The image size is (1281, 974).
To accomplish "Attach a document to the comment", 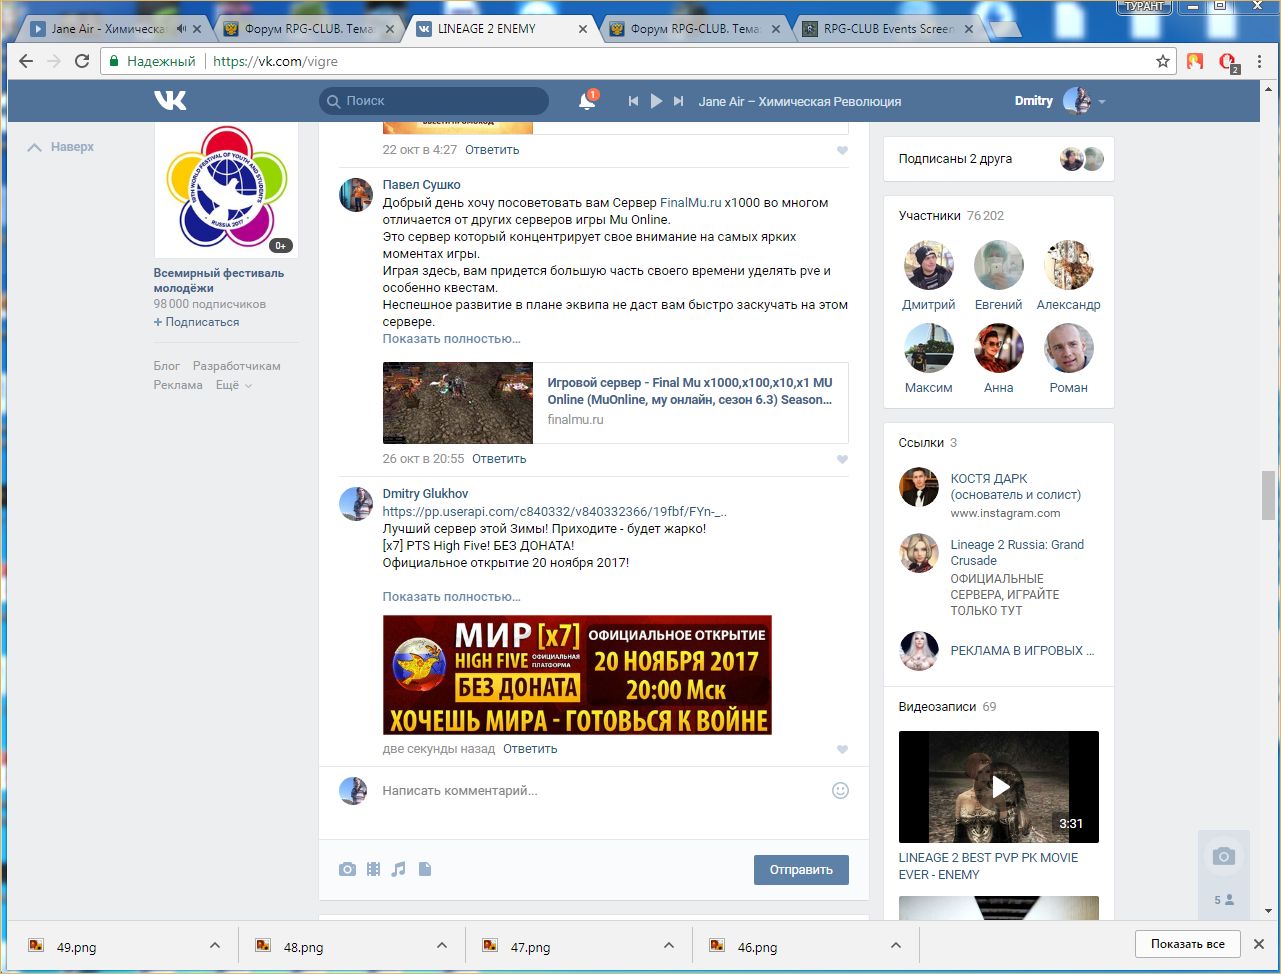I will coord(425,869).
